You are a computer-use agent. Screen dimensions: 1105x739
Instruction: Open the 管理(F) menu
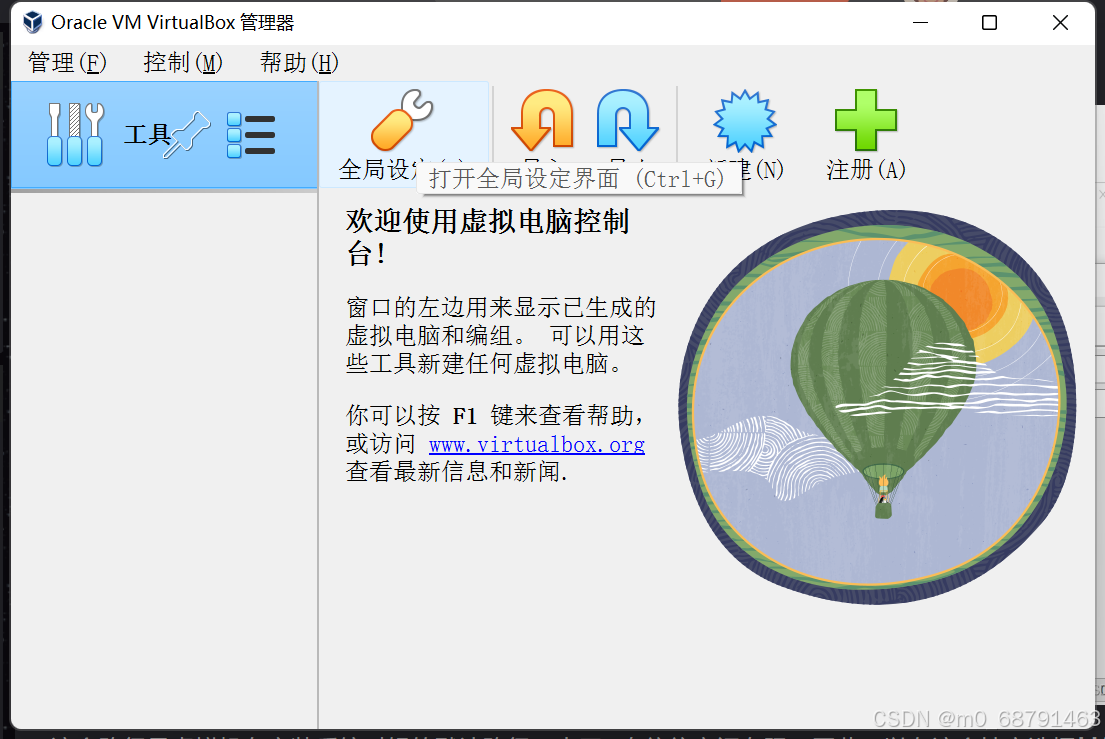click(67, 63)
